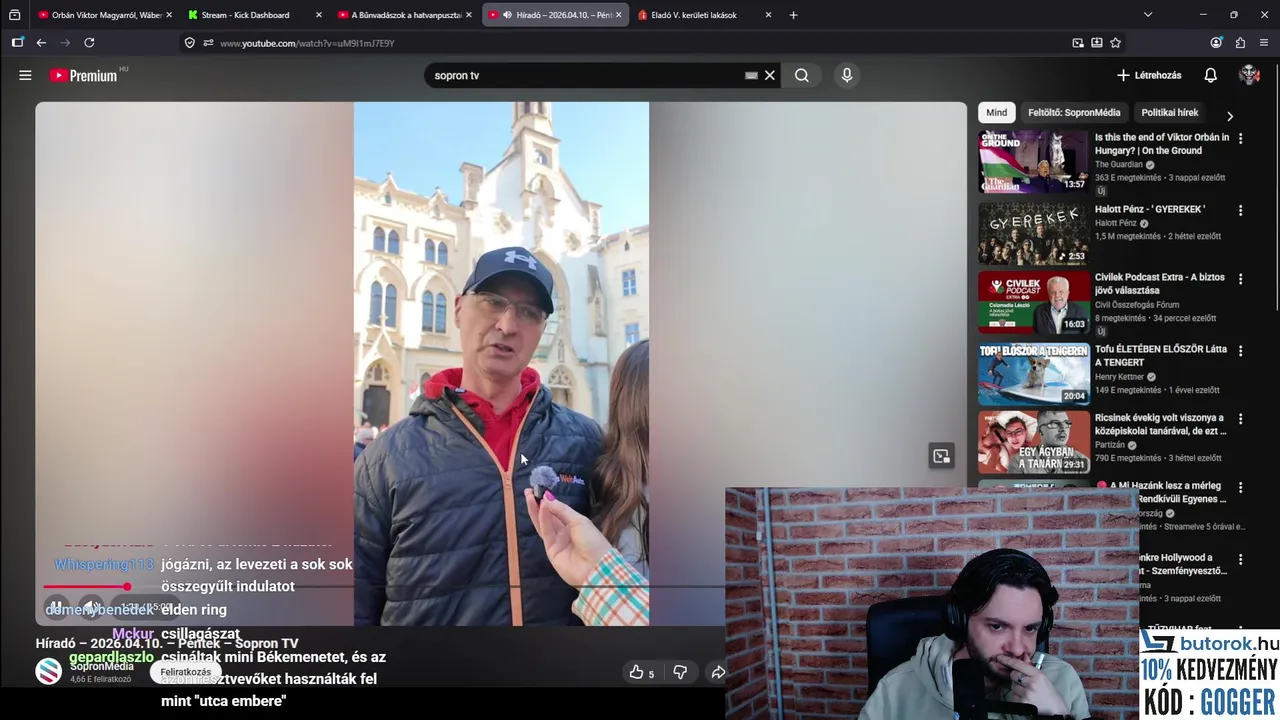This screenshot has height=720, width=1280.
Task: Open the browser extensions puzzle icon
Action: pos(1240,43)
